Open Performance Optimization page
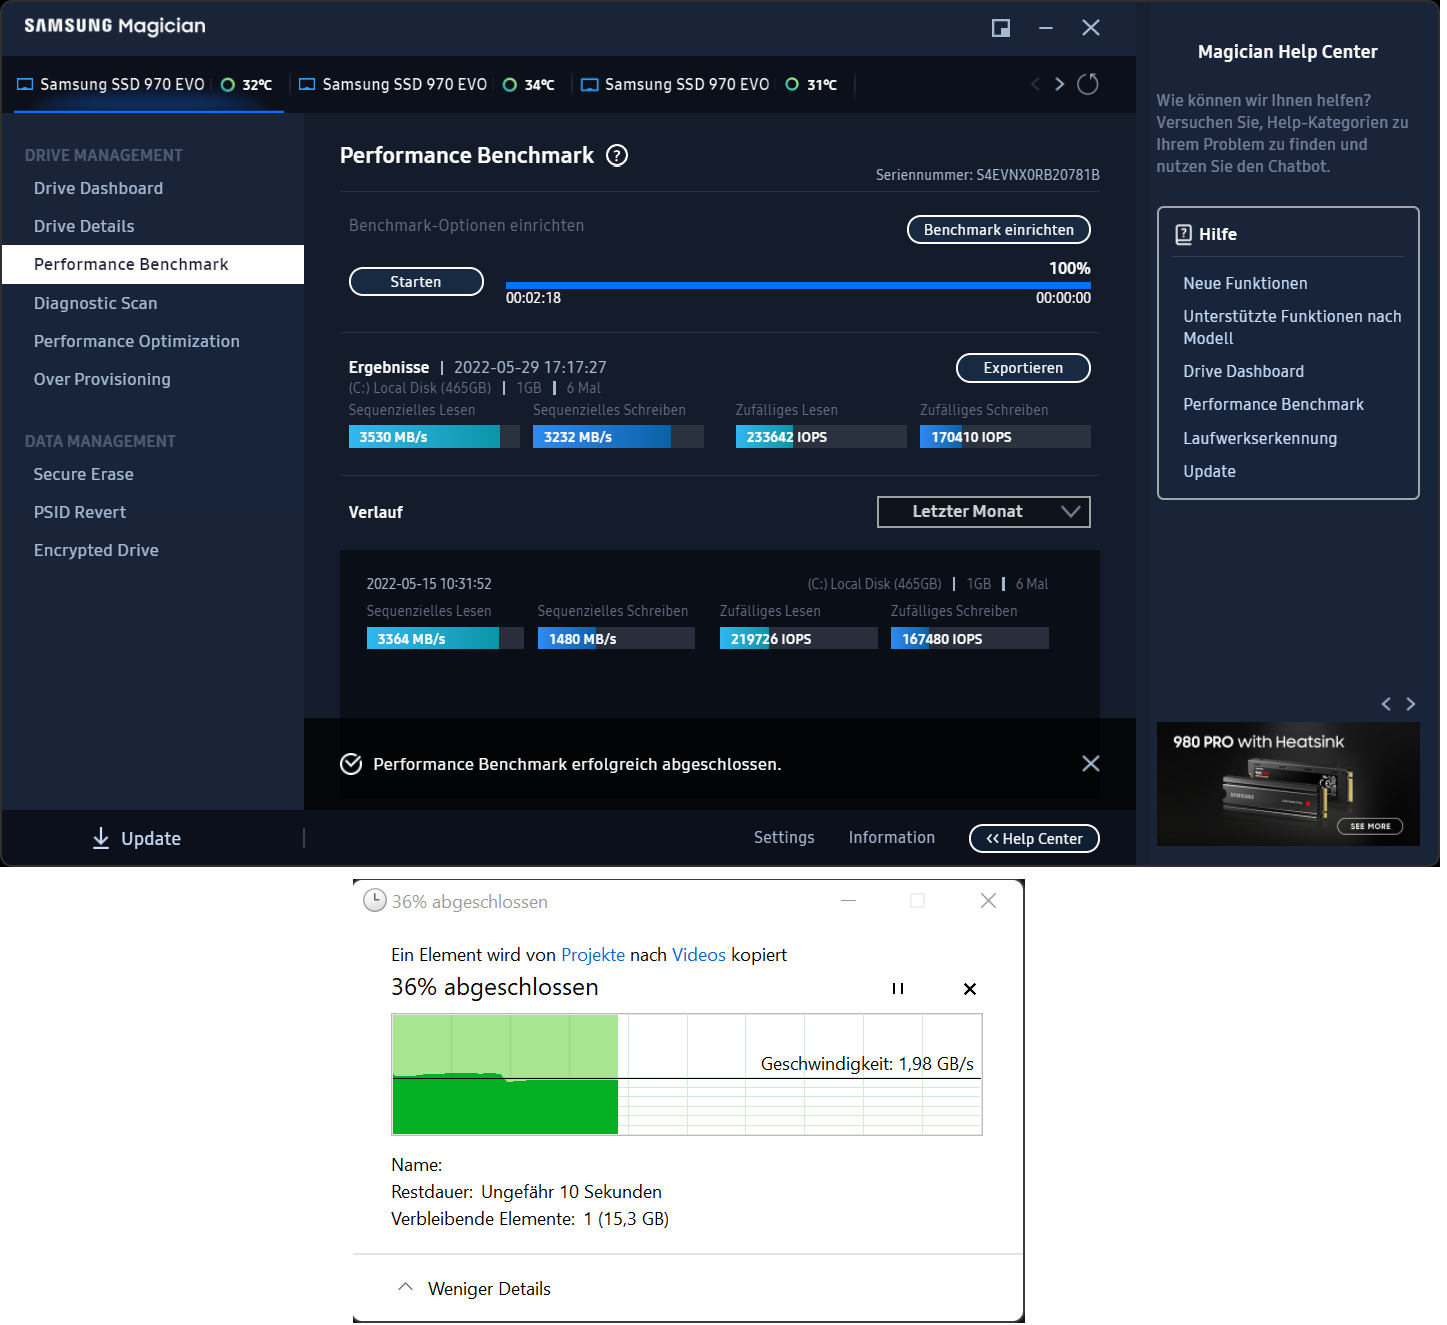This screenshot has height=1325, width=1447. click(x=137, y=341)
